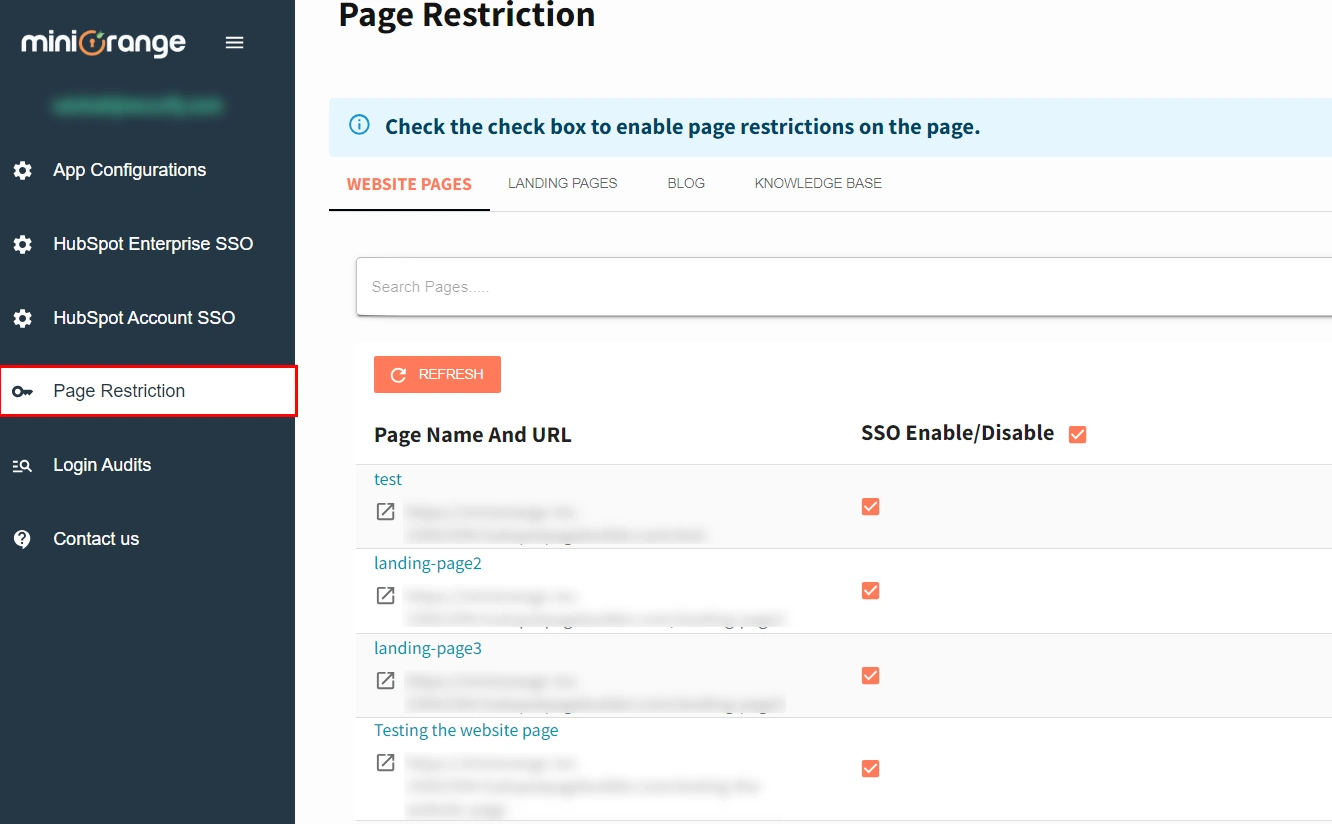Switch to the Knowledge Base tab
This screenshot has width=1332, height=824.
coord(818,183)
